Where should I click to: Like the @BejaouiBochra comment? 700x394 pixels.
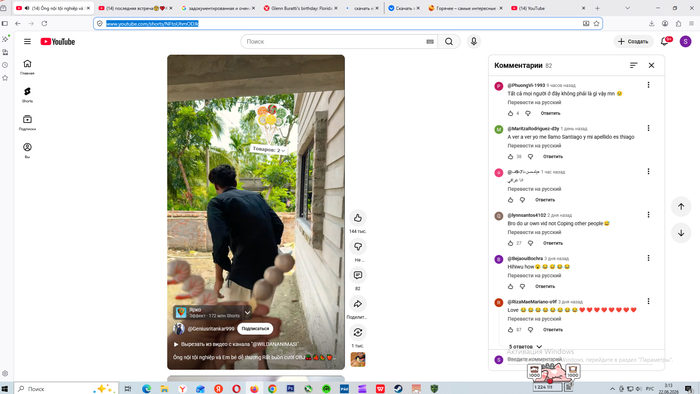[511, 286]
